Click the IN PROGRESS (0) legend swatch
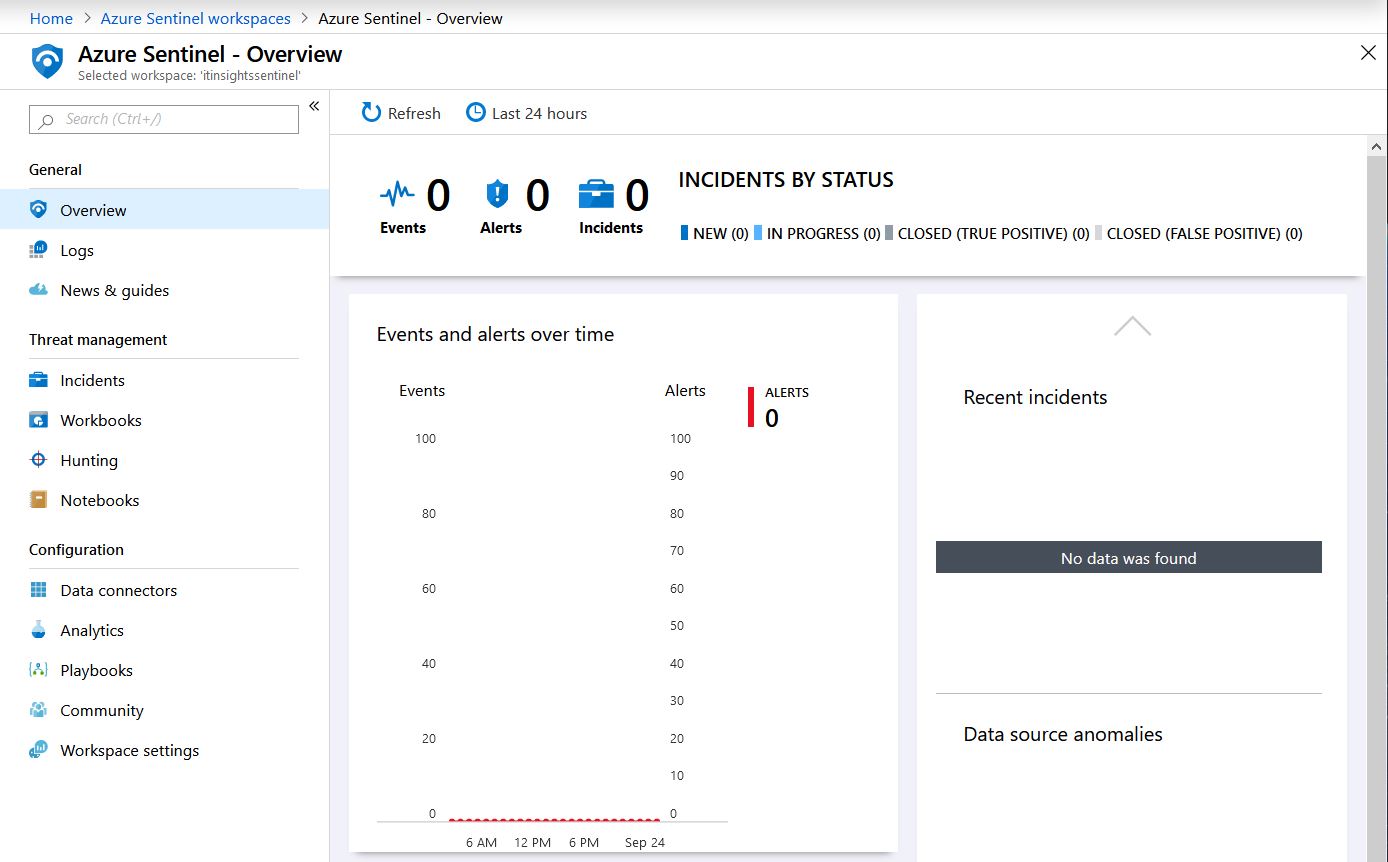This screenshot has height=862, width=1388. [758, 233]
